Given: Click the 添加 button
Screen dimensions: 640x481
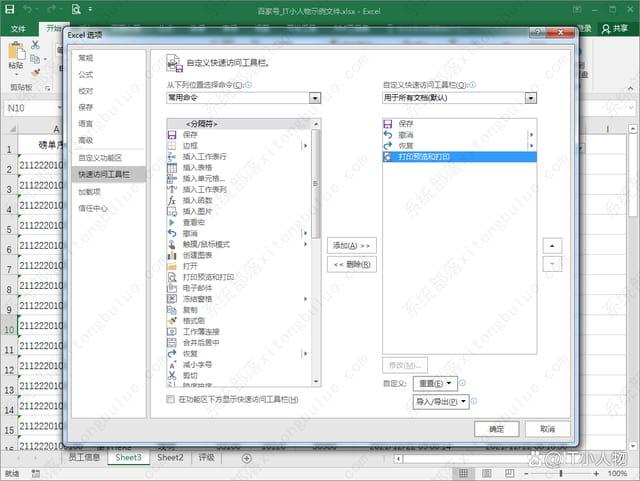Looking at the screenshot, I should click(x=352, y=245).
